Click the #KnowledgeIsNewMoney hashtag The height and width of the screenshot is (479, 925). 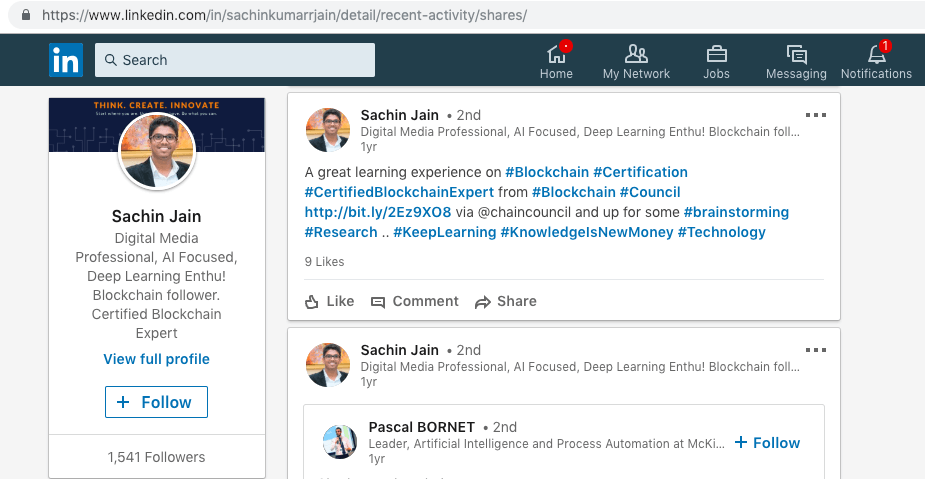coord(585,232)
